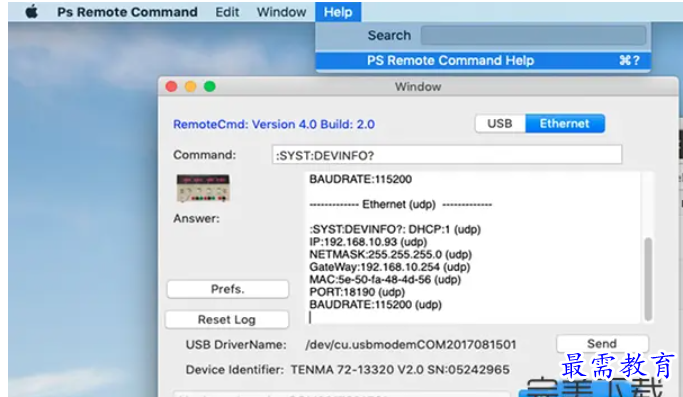Maximize window with green button
The height and width of the screenshot is (397, 683).
(210, 87)
